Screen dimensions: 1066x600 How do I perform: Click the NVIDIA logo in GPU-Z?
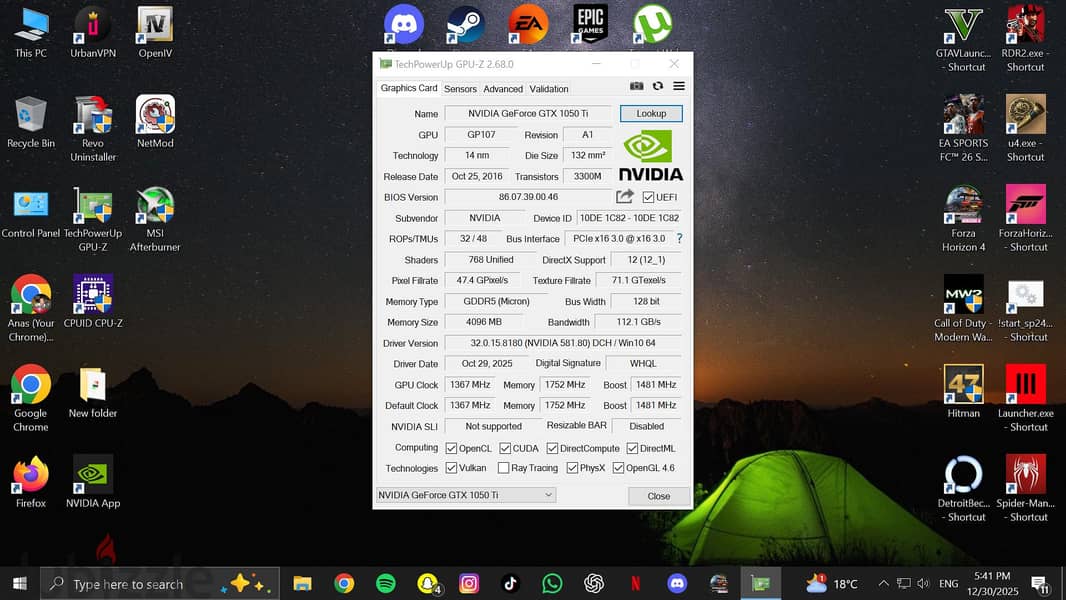coord(651,156)
